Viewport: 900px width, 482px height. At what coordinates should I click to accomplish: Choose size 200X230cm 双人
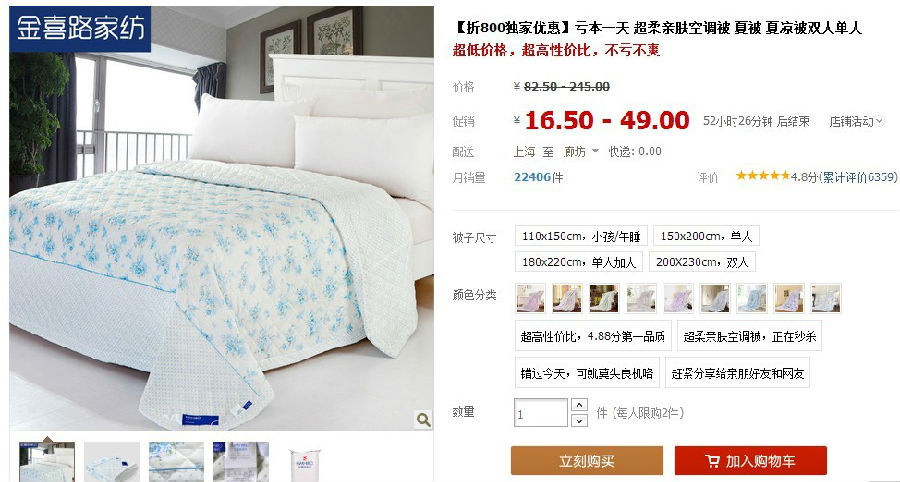702,262
